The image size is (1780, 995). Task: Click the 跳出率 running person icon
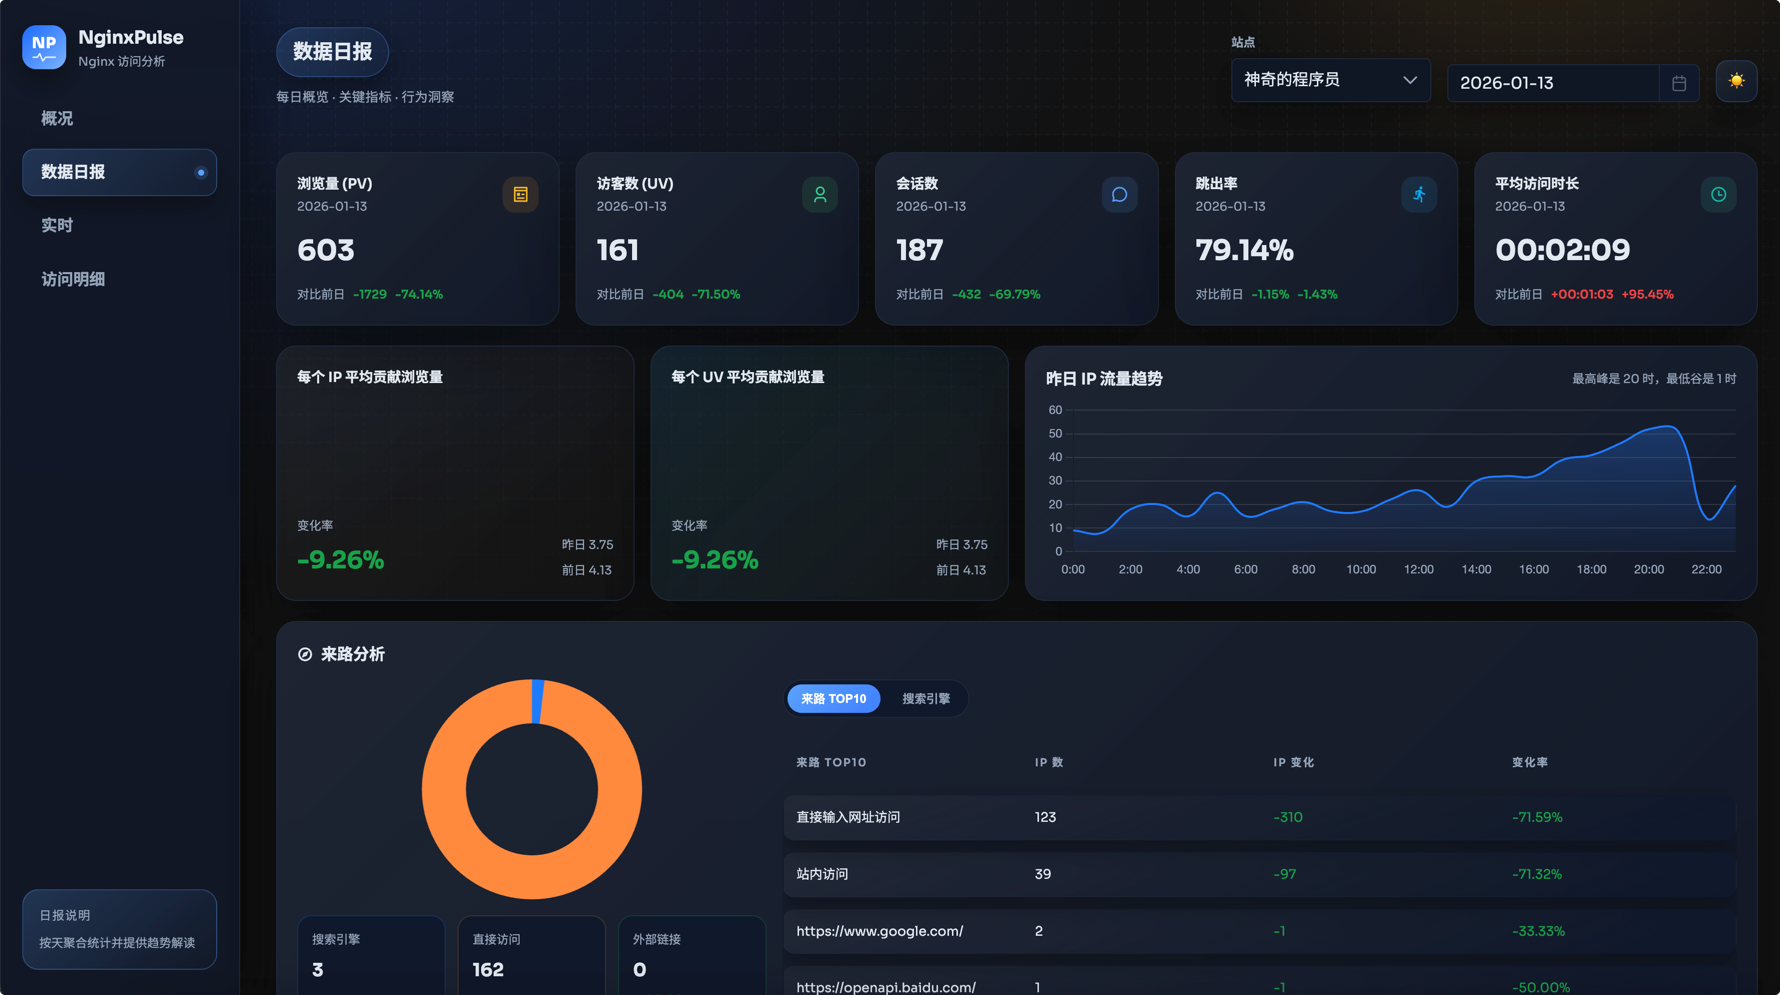(x=1419, y=194)
